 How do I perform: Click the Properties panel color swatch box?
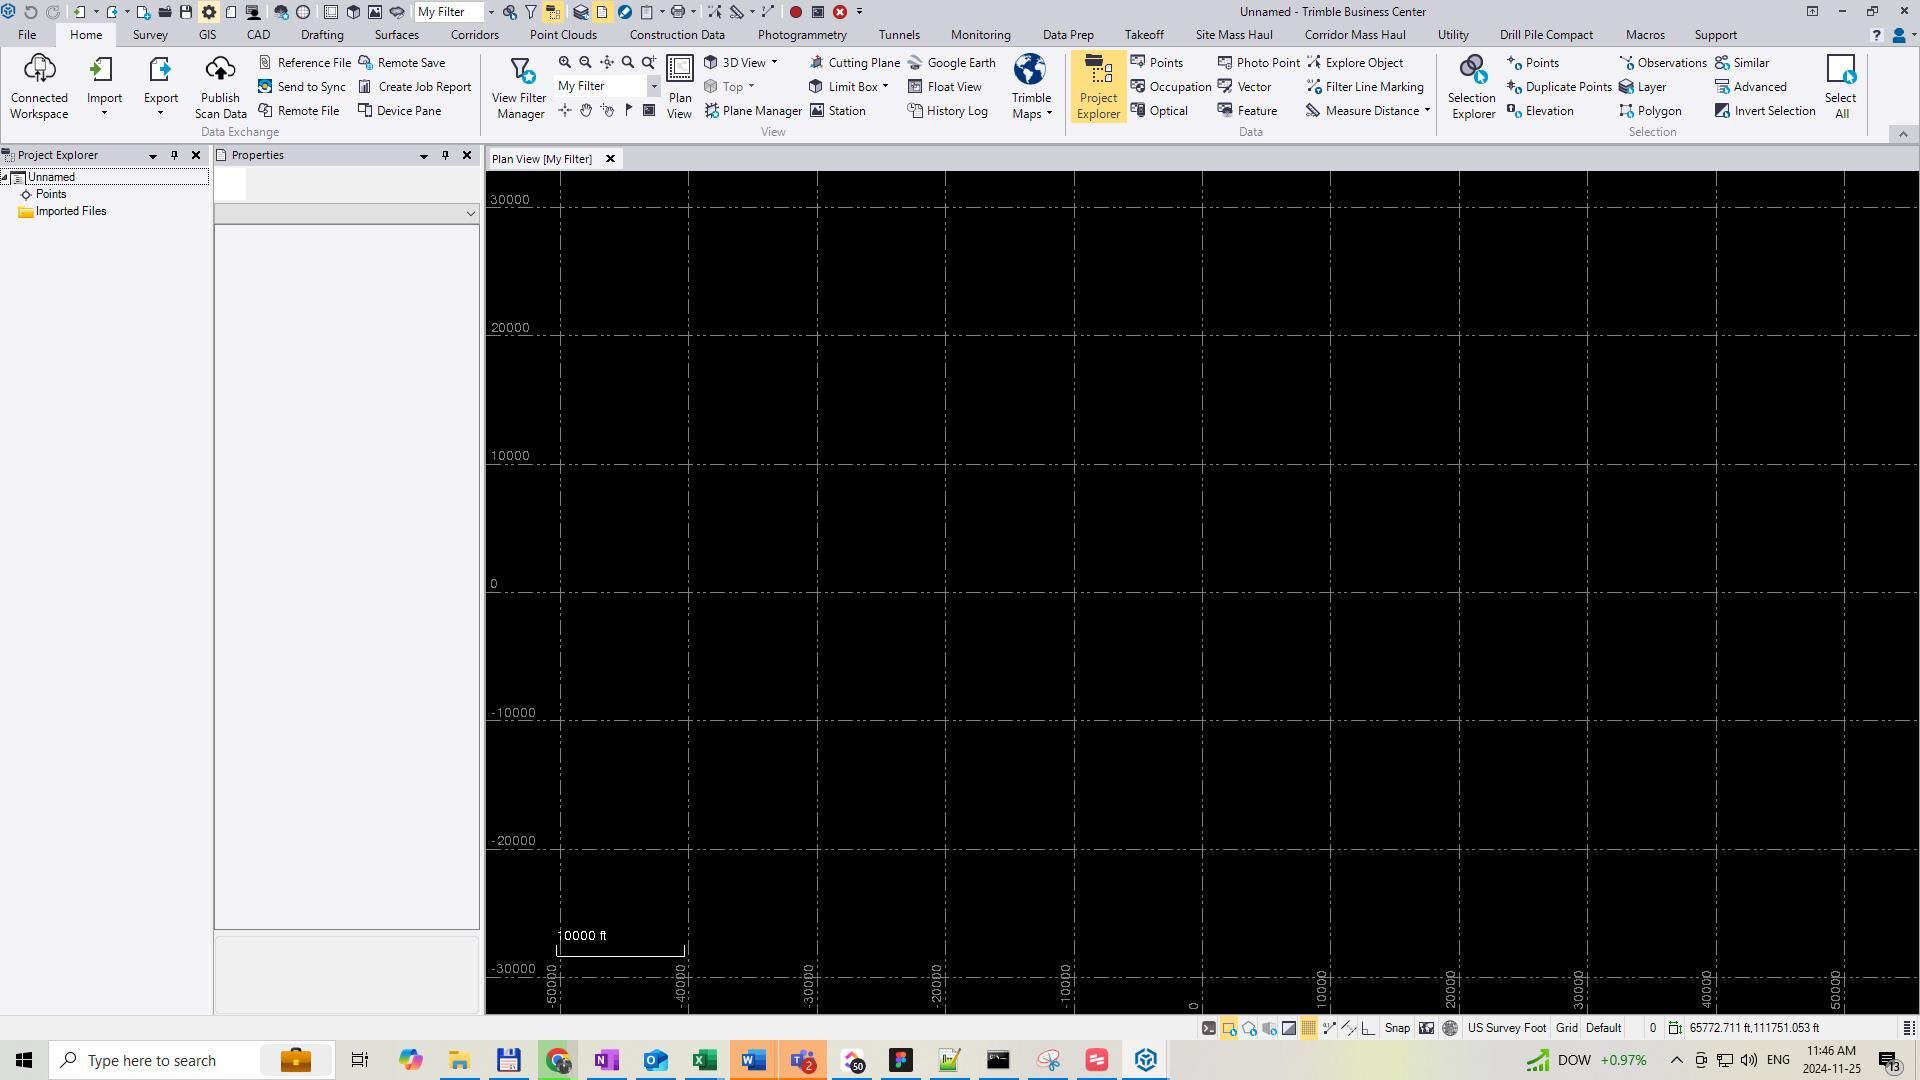(230, 185)
